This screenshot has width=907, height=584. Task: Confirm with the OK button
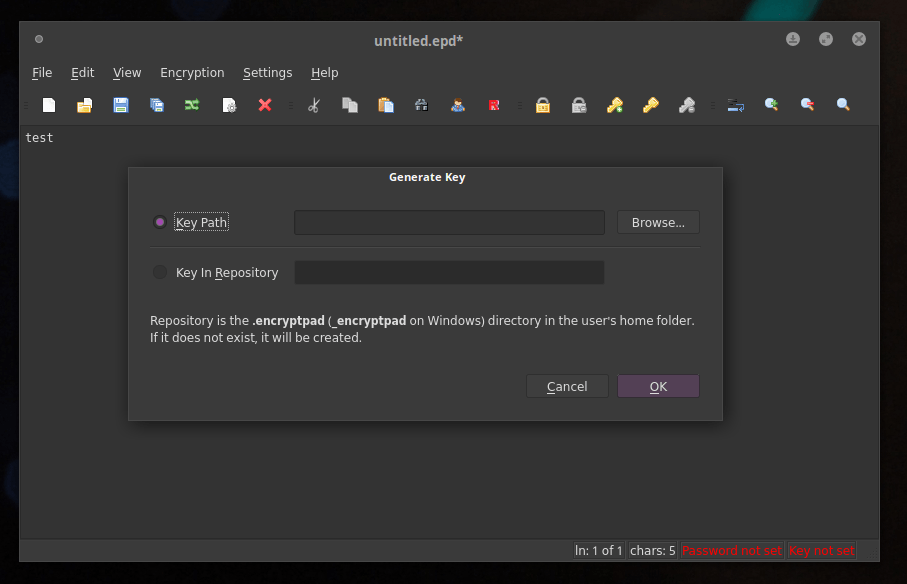point(658,386)
